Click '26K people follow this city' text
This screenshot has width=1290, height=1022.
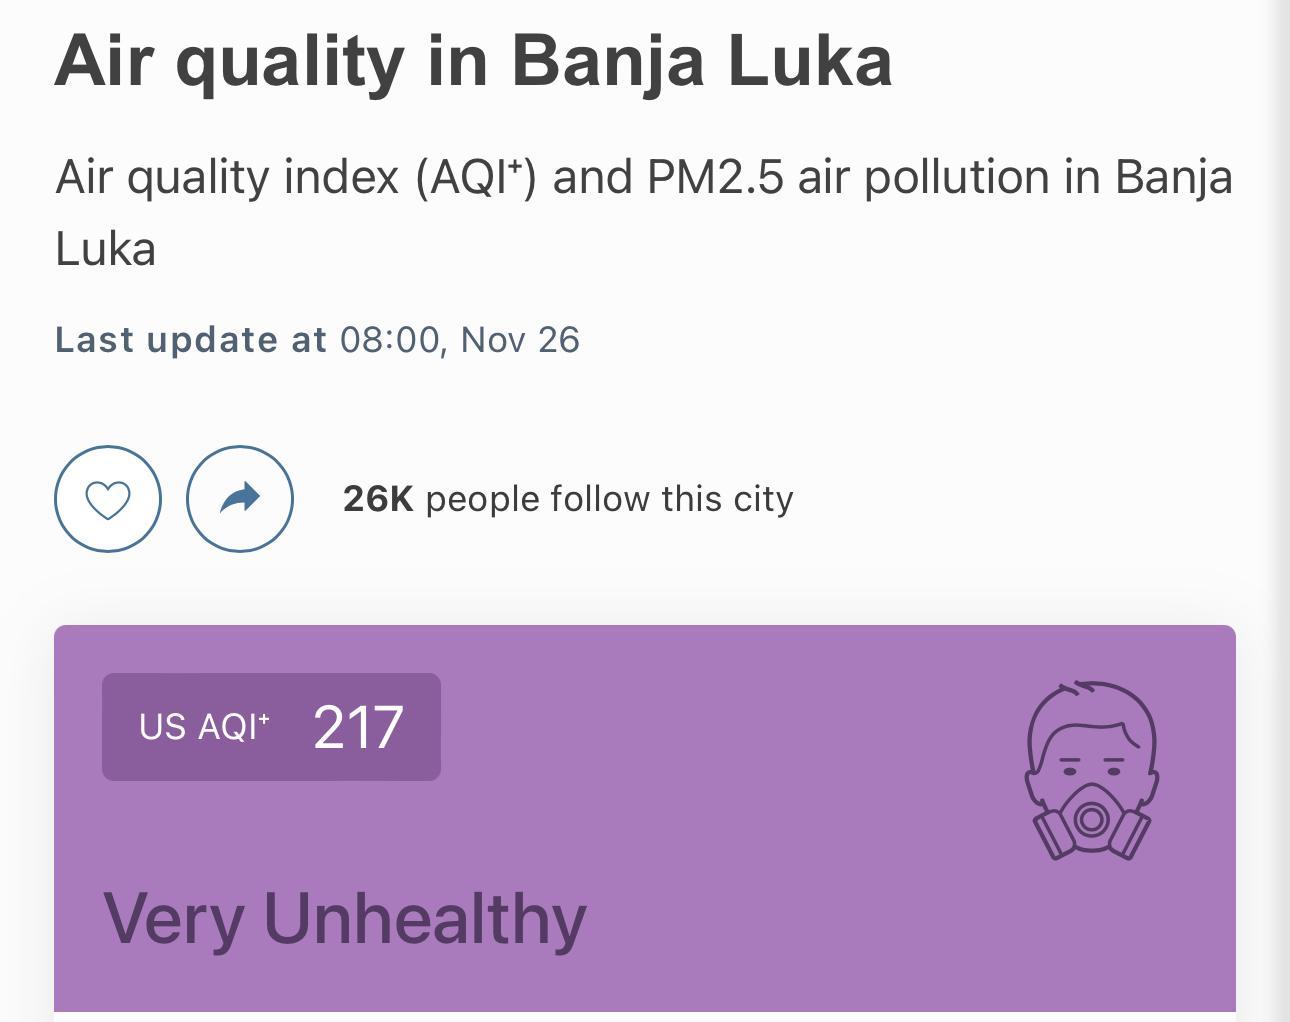coord(568,498)
